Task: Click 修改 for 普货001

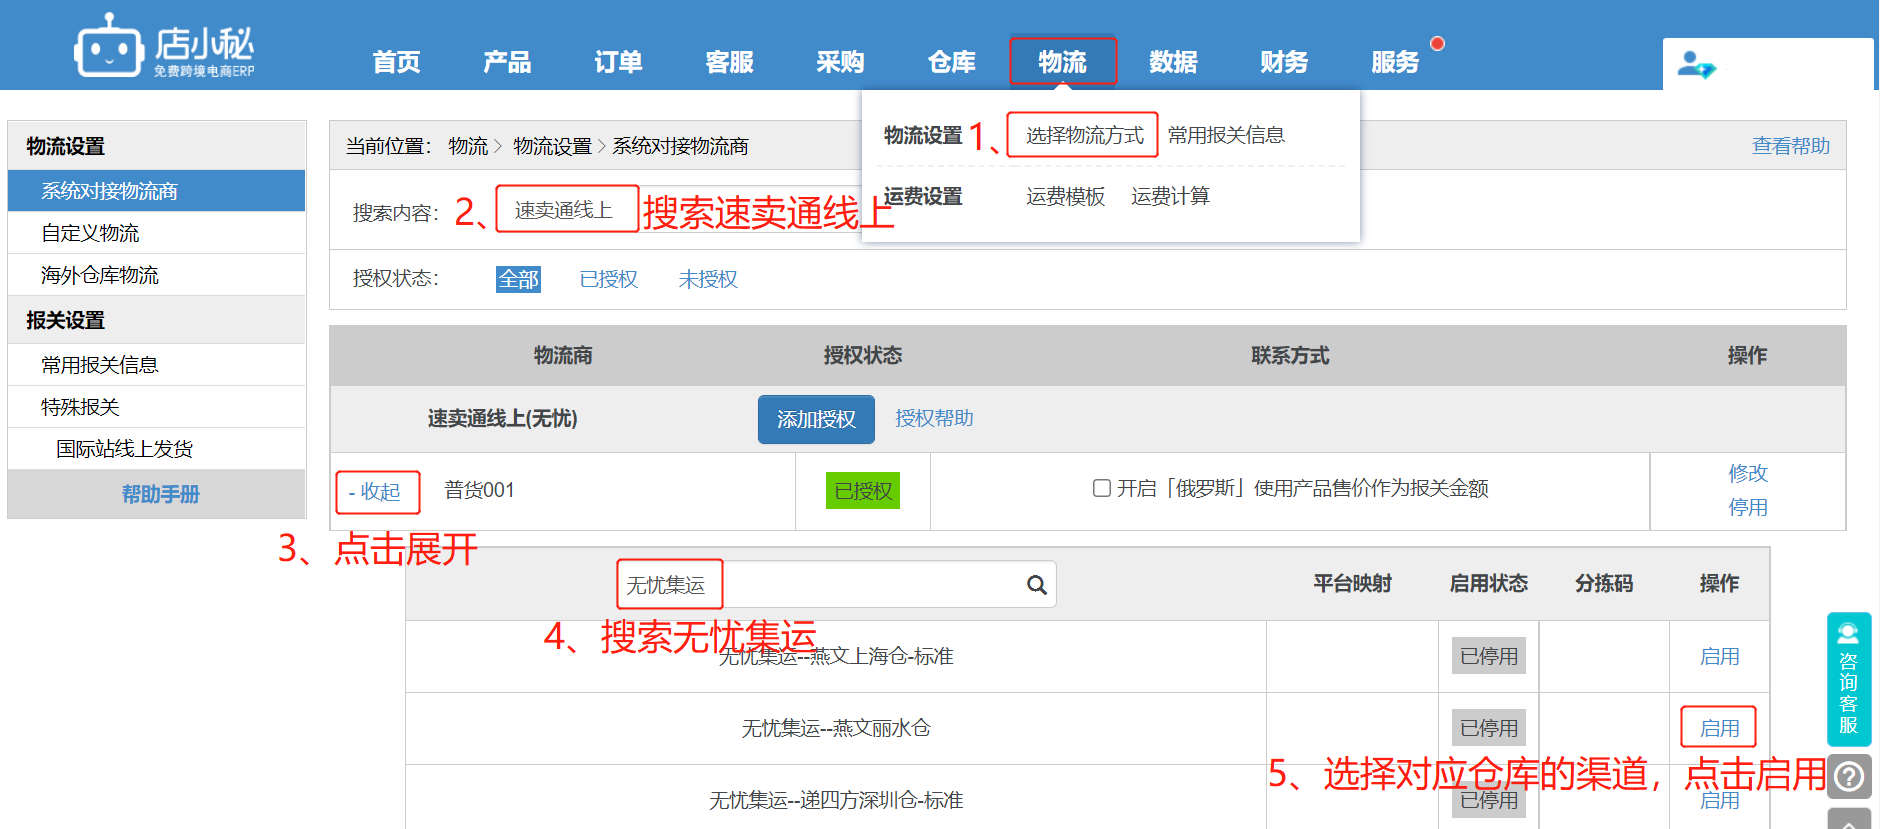Action: [1747, 472]
